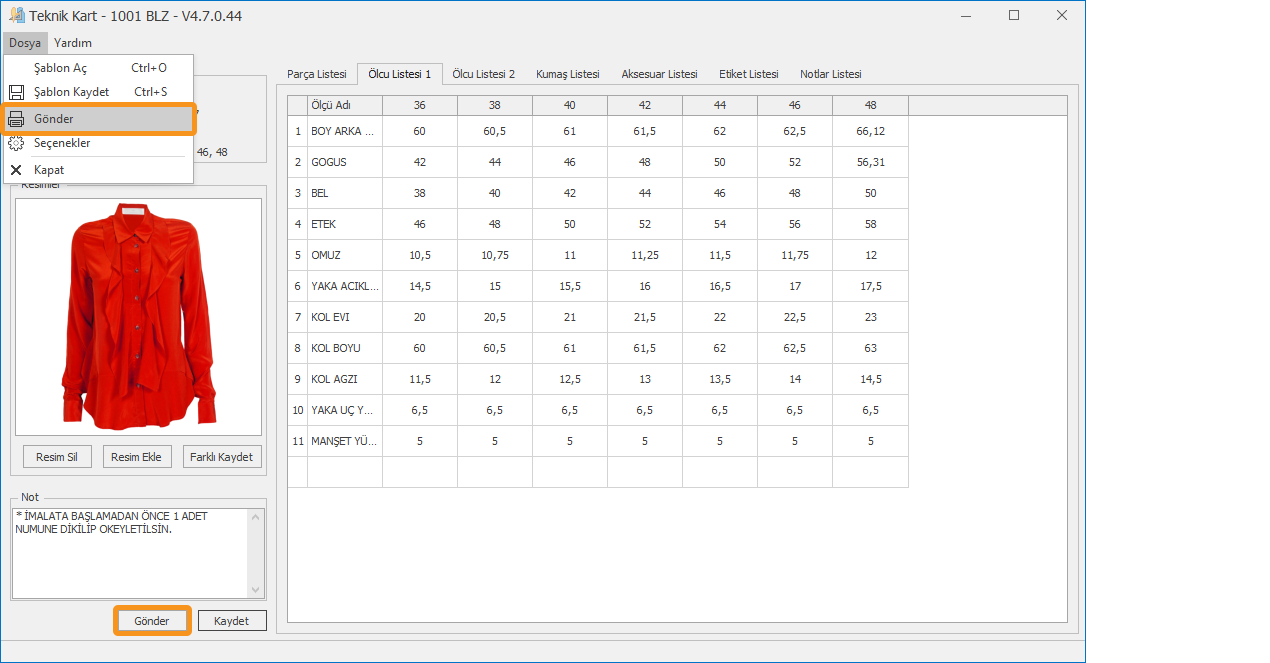Click the gear icon next to Seçenekler

[x=16, y=143]
